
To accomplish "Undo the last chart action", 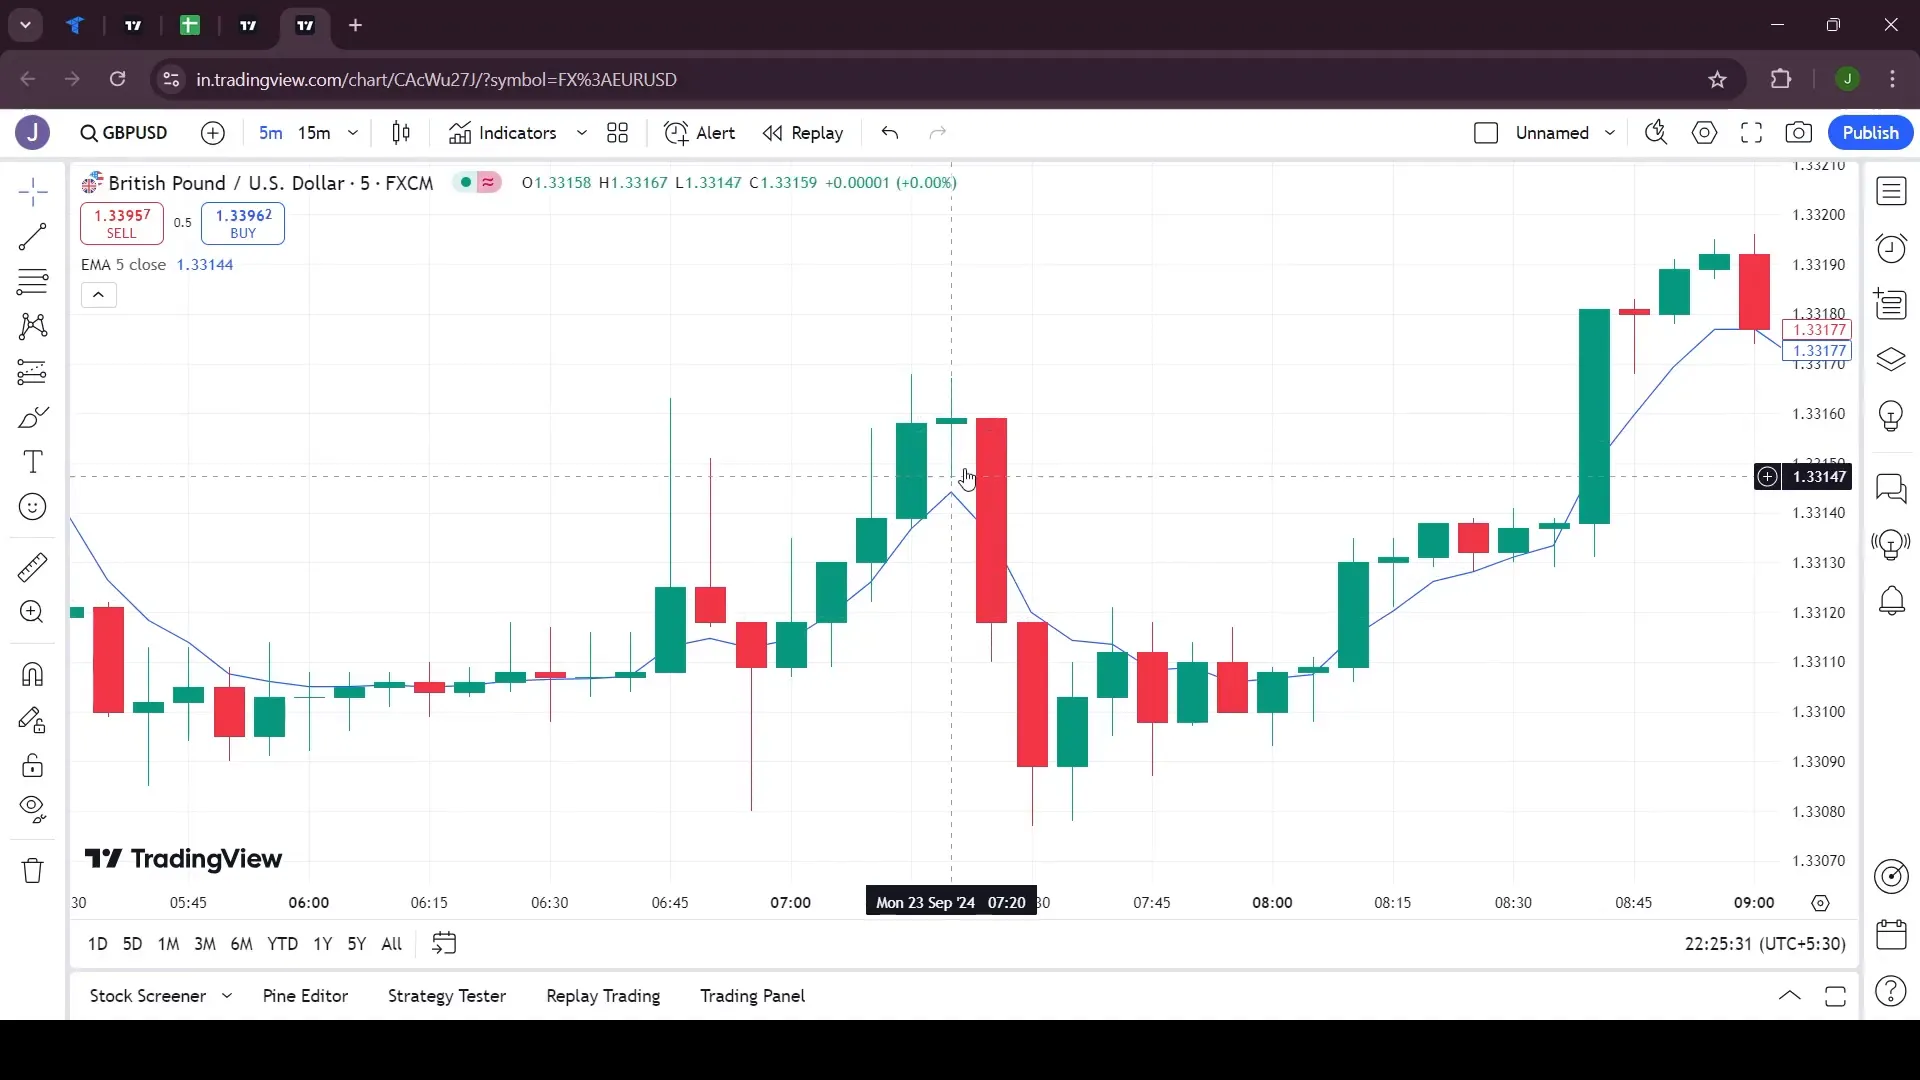I will pos(890,133).
